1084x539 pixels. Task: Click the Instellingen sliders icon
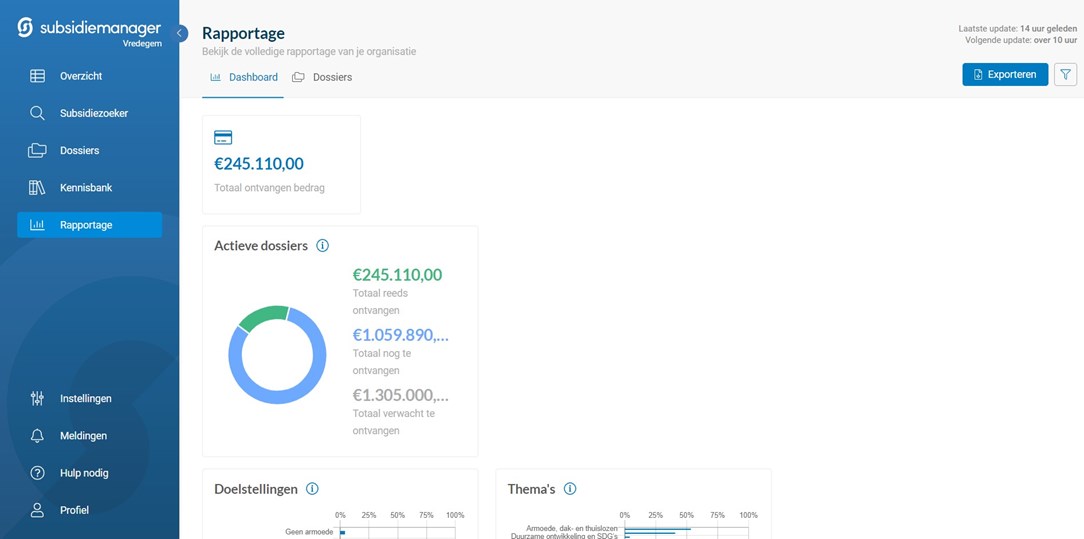37,399
